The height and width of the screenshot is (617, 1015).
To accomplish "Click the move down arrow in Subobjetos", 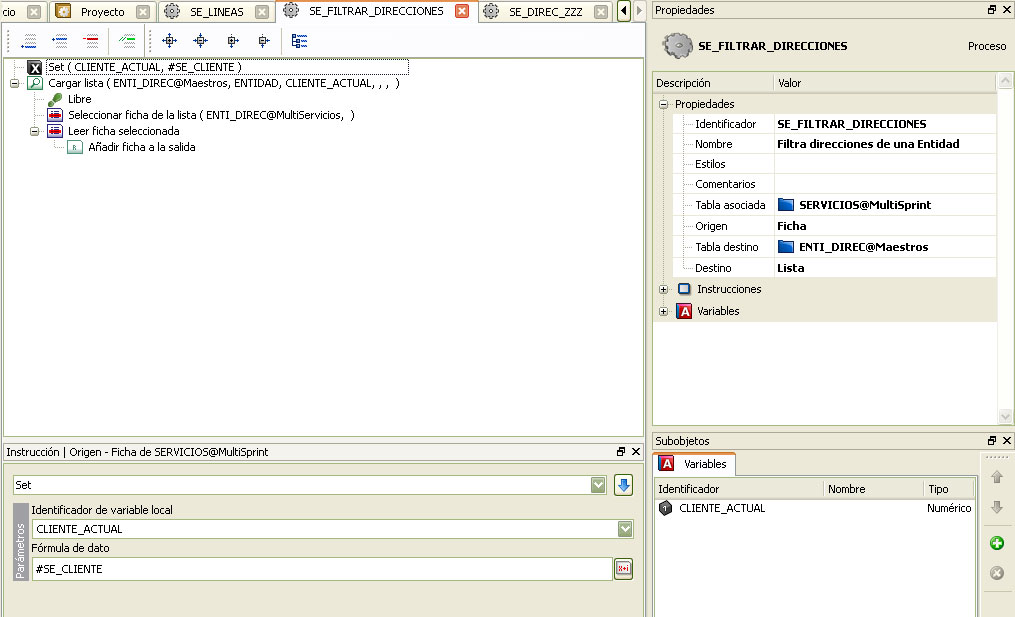I will point(997,507).
